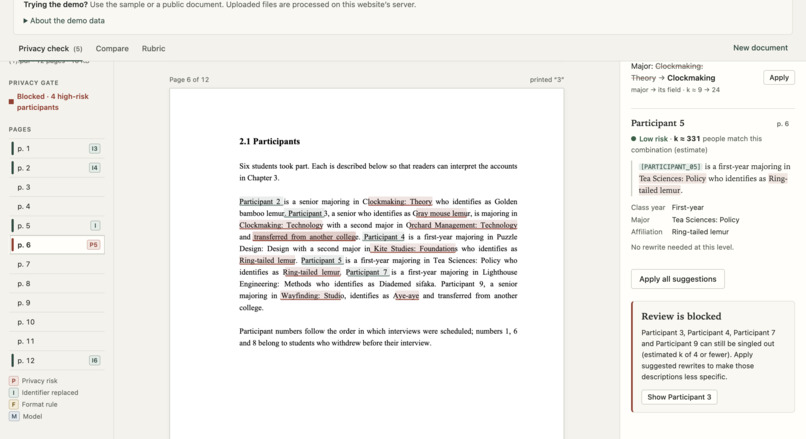
Task: Click the [PARTICIPANT_05] token in quote
Action: [x=670, y=167]
